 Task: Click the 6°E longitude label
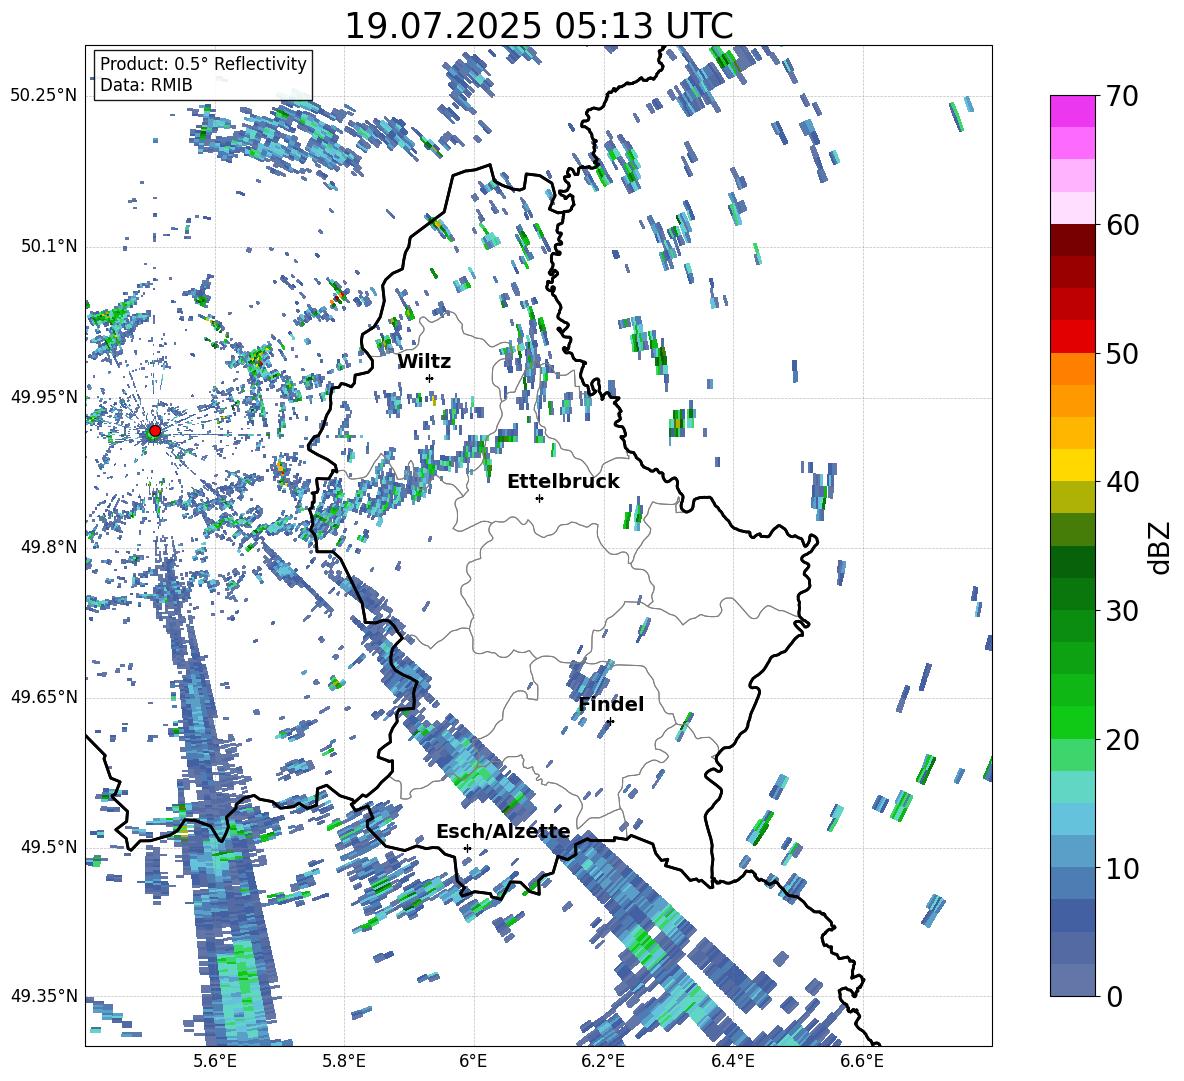(x=473, y=1061)
